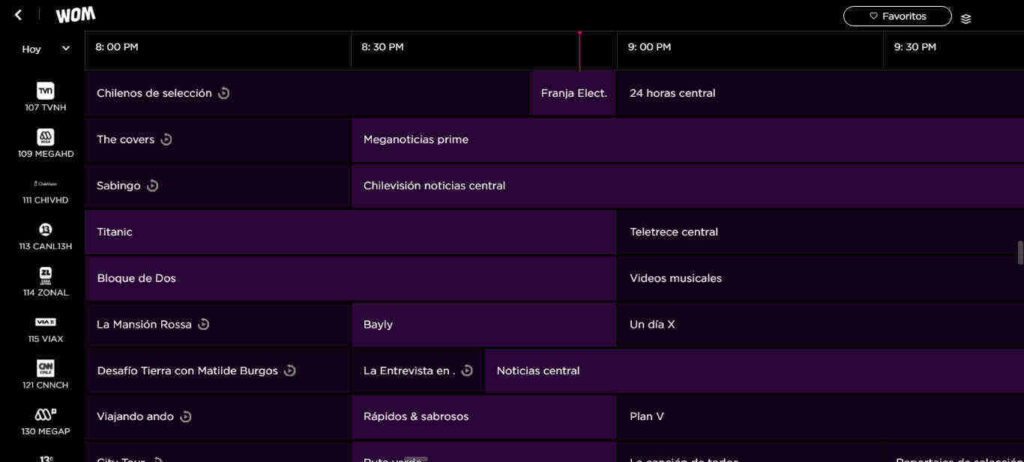1024x462 pixels.
Task: Open the Hoy day dropdown
Action: click(46, 48)
